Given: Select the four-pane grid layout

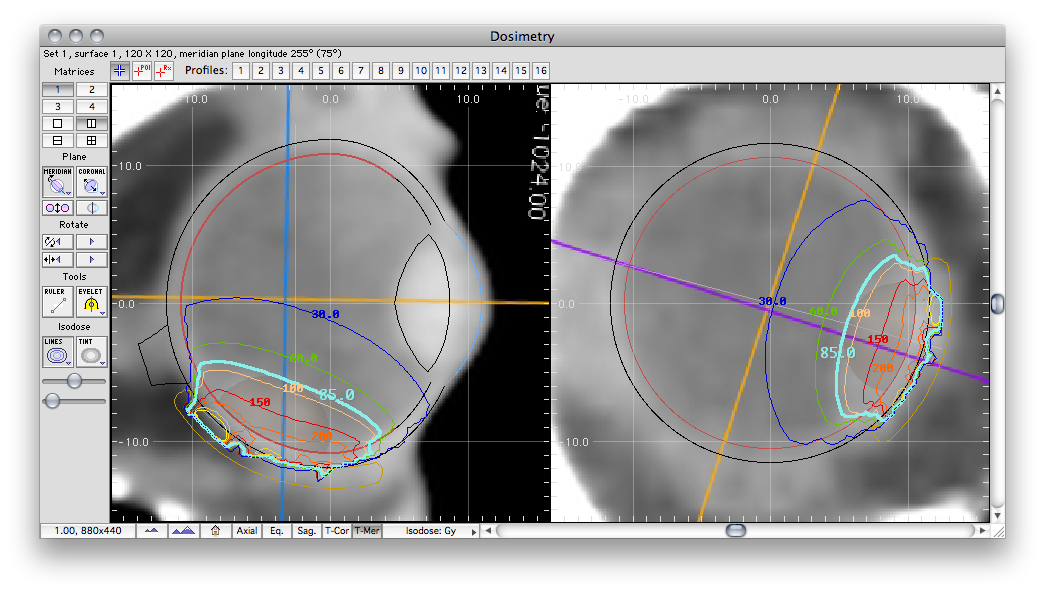Looking at the screenshot, I should tap(91, 141).
